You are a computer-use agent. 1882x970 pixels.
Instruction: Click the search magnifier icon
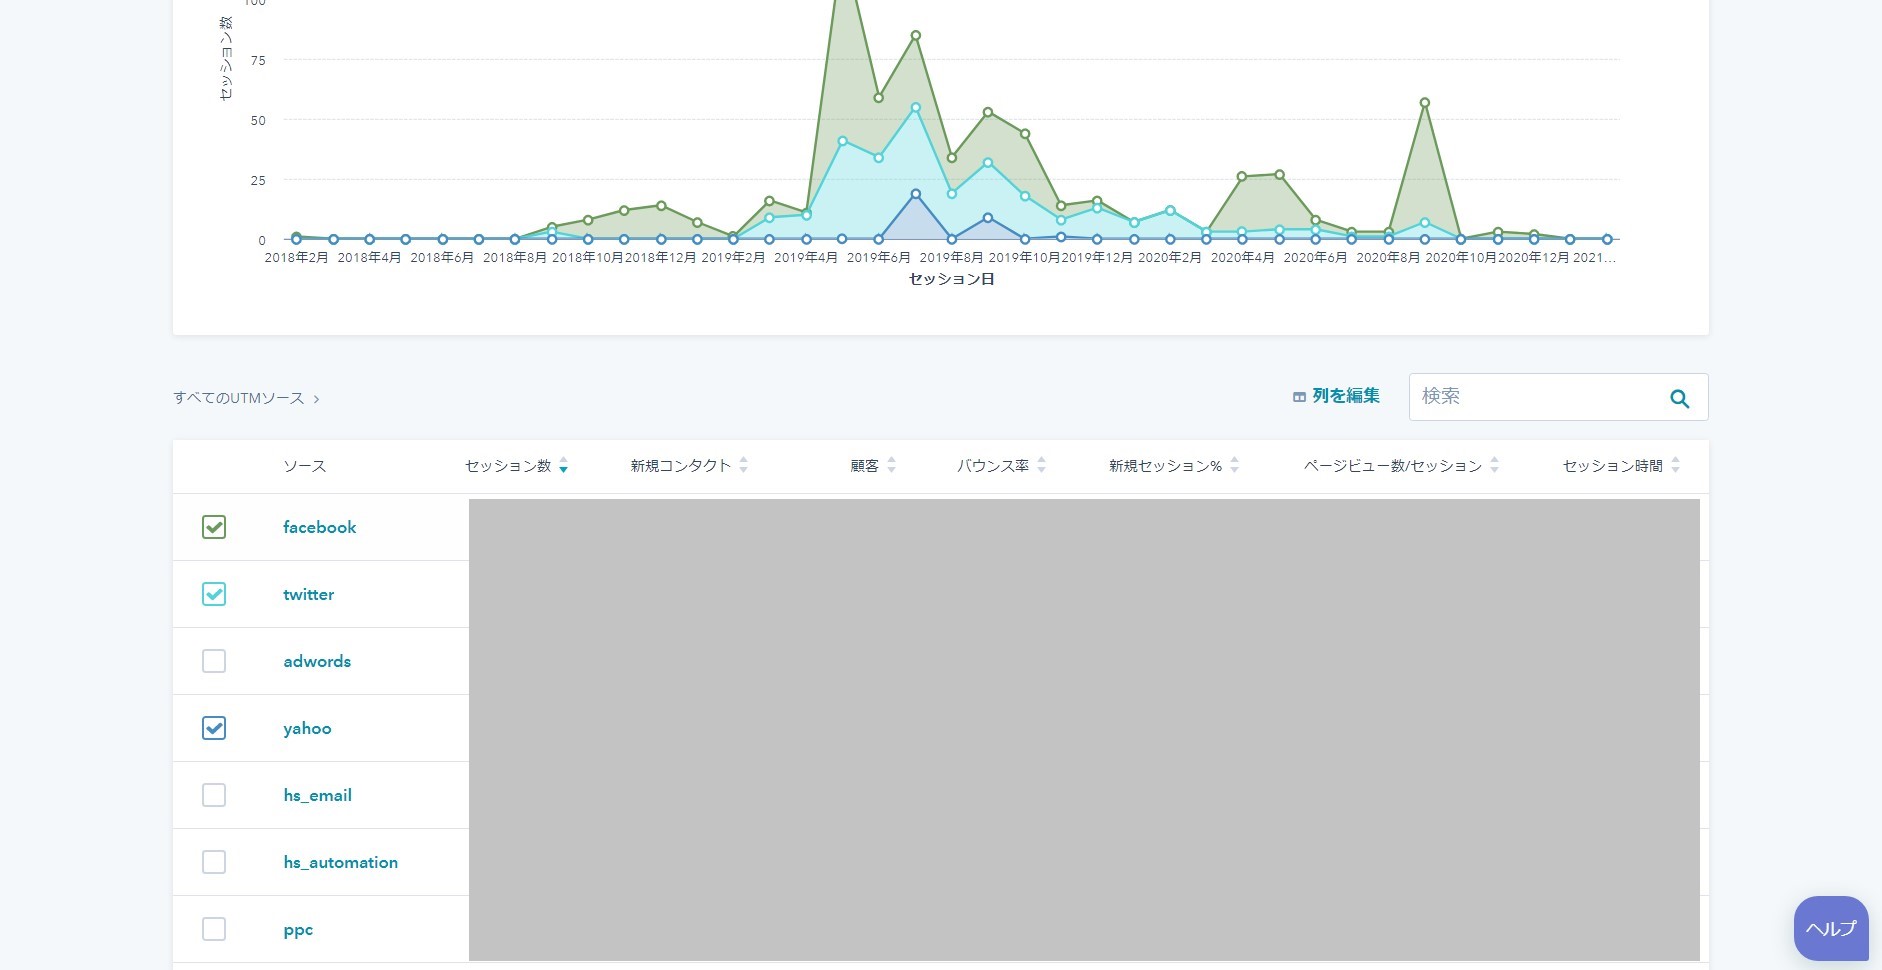(1679, 398)
